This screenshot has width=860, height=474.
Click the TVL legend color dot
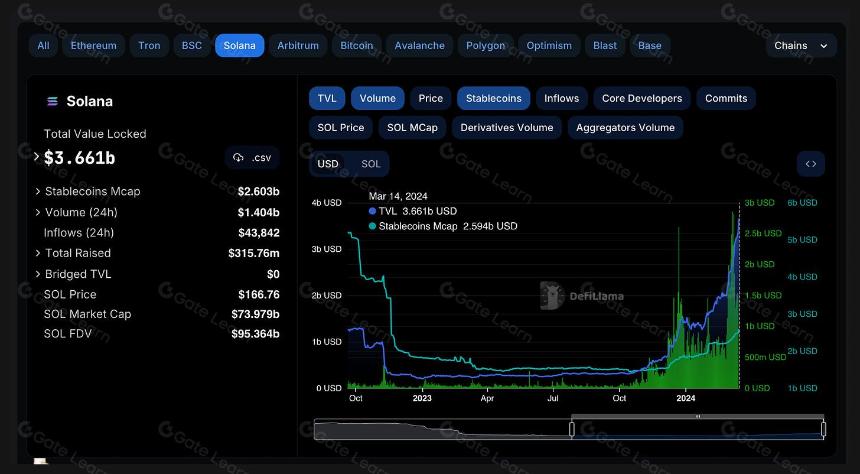(372, 211)
